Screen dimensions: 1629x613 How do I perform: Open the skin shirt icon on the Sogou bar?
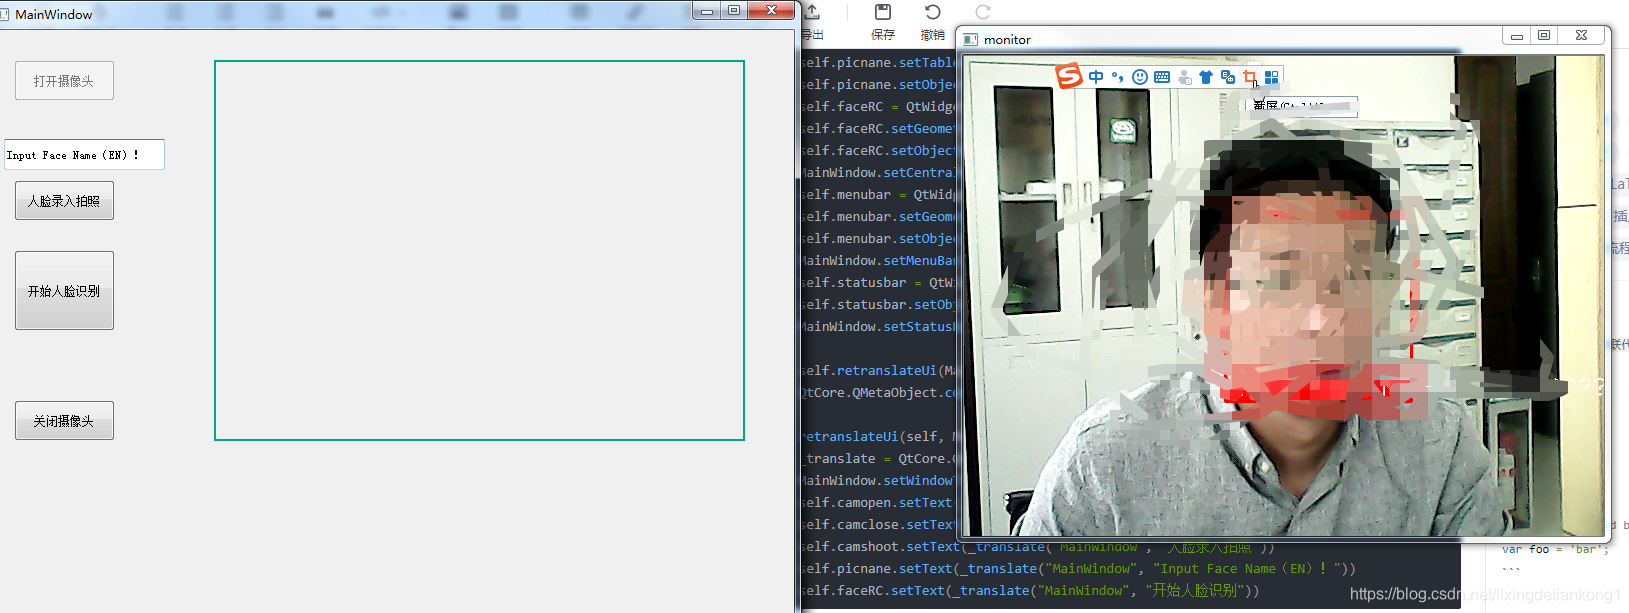(x=1206, y=77)
